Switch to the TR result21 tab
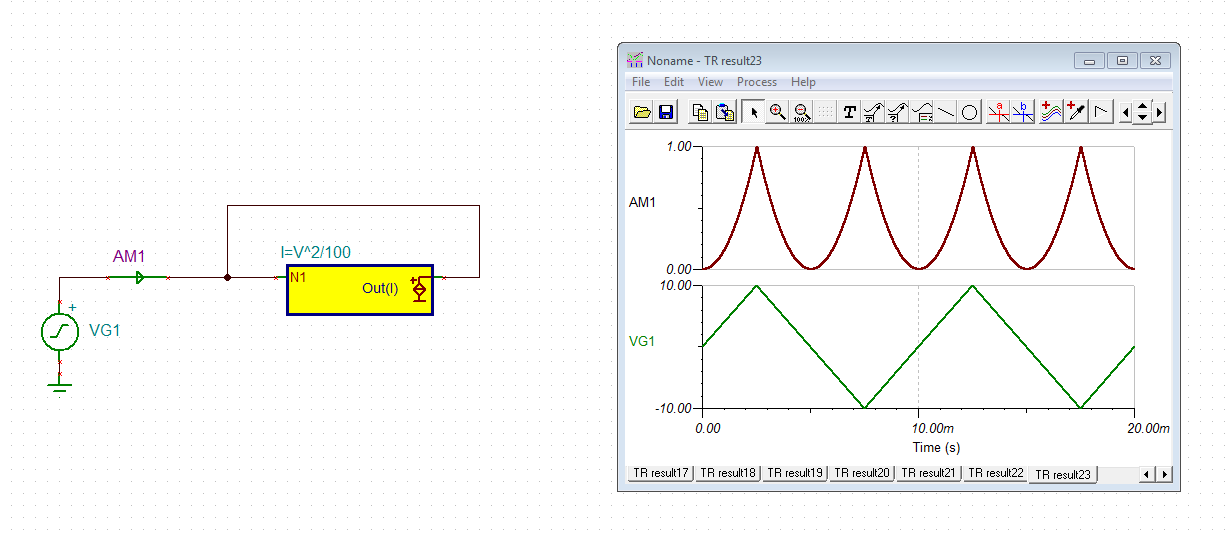Screen dimensions: 1231x534 tap(929, 473)
